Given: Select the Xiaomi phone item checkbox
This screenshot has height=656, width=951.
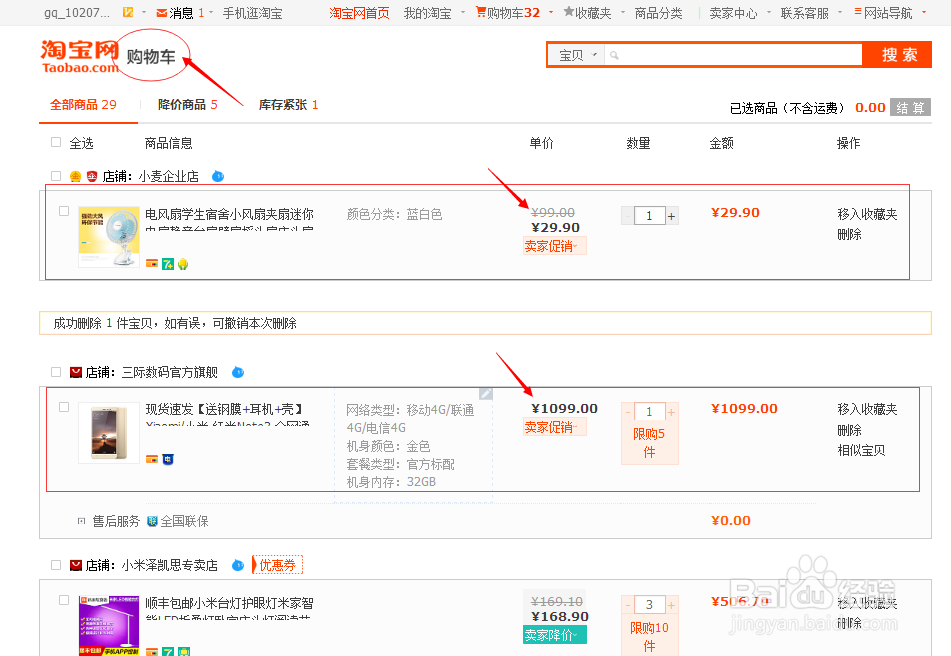Looking at the screenshot, I should (x=64, y=407).
